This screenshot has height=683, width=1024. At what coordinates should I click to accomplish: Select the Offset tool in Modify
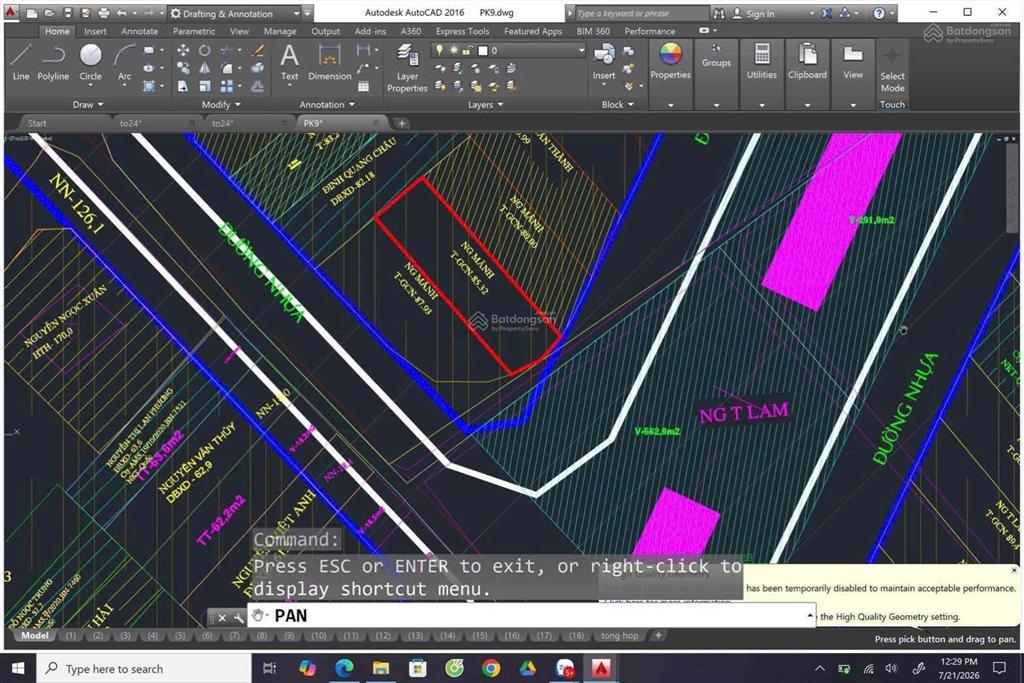pos(258,86)
